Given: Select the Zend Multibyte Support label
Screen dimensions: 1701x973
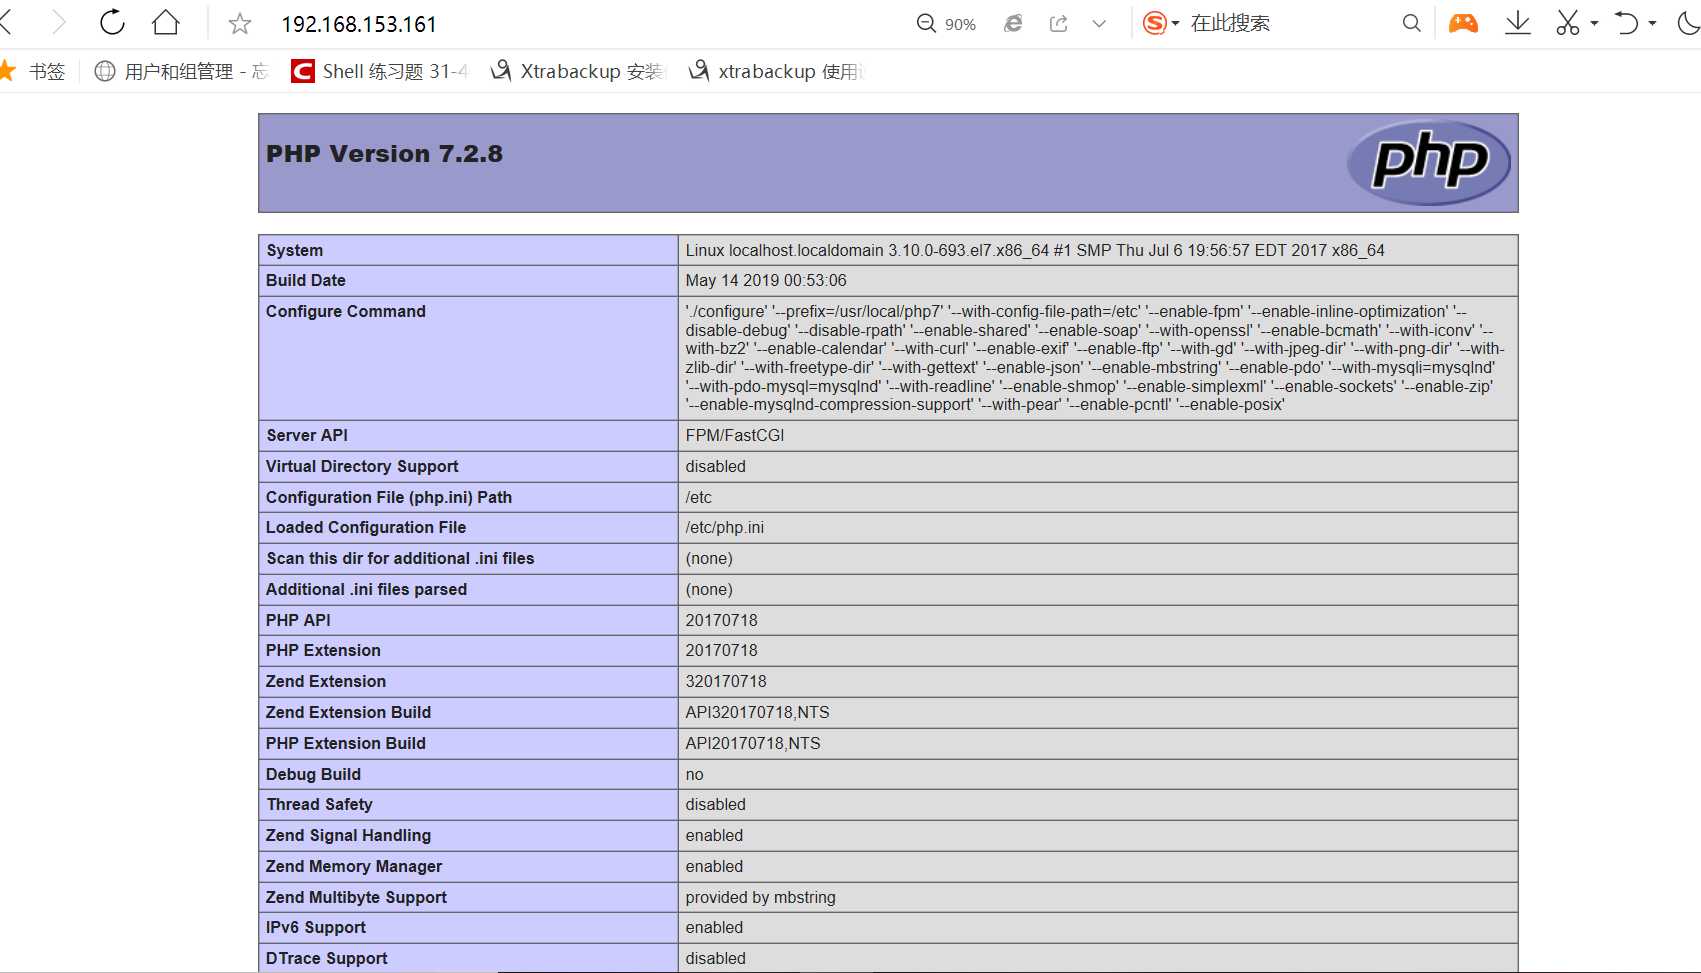Looking at the screenshot, I should (x=356, y=897).
